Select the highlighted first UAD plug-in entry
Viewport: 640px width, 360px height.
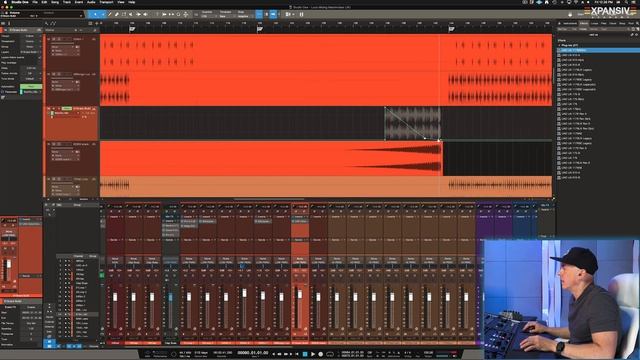(598, 50)
